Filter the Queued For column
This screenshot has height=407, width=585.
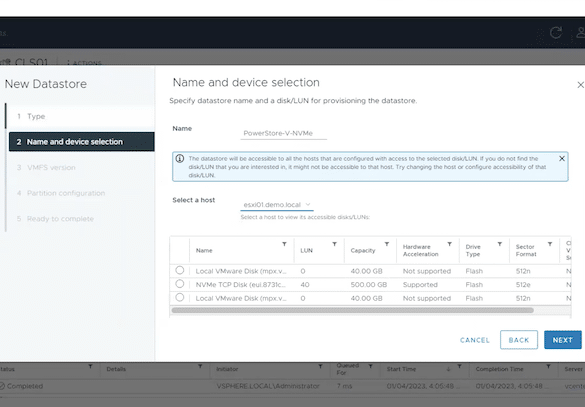(370, 366)
